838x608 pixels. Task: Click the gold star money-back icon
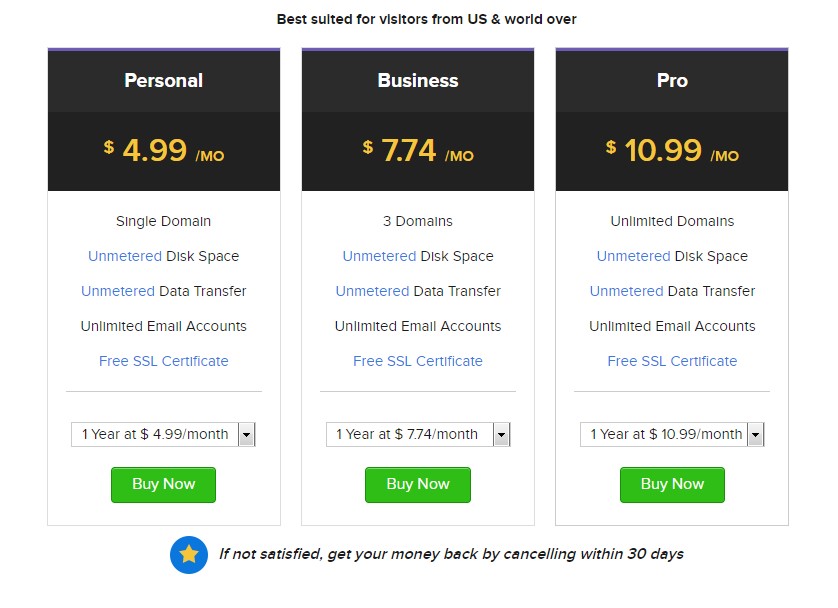coord(188,554)
